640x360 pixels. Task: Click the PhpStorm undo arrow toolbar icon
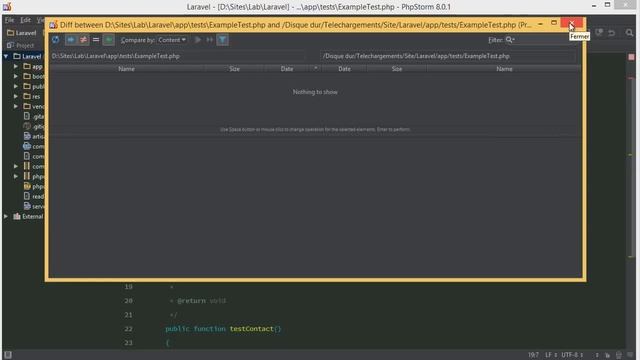coord(611,33)
